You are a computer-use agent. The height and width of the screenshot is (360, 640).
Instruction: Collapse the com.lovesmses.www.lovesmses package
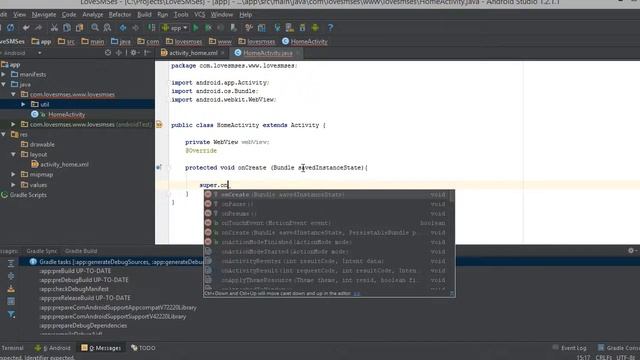tap(13, 94)
